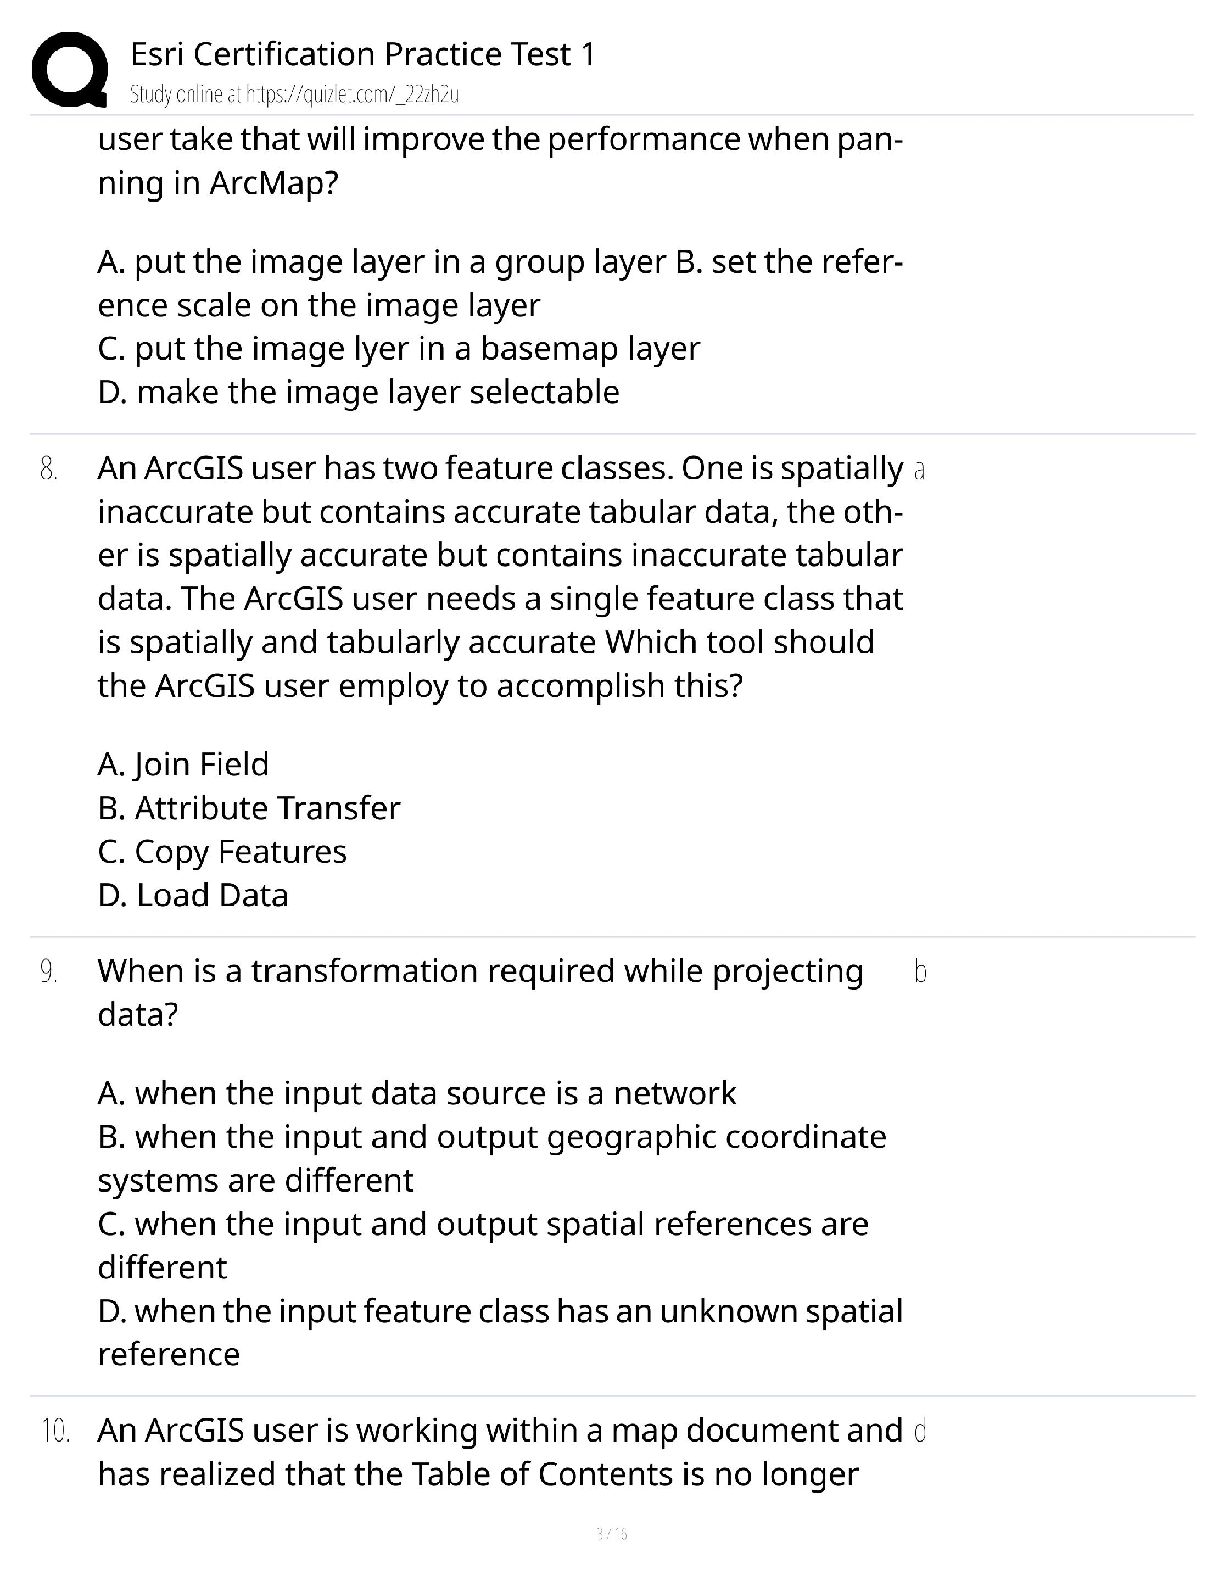The width and height of the screenshot is (1224, 1584).
Task: Select option C. spatial references are different
Action: (x=483, y=1245)
